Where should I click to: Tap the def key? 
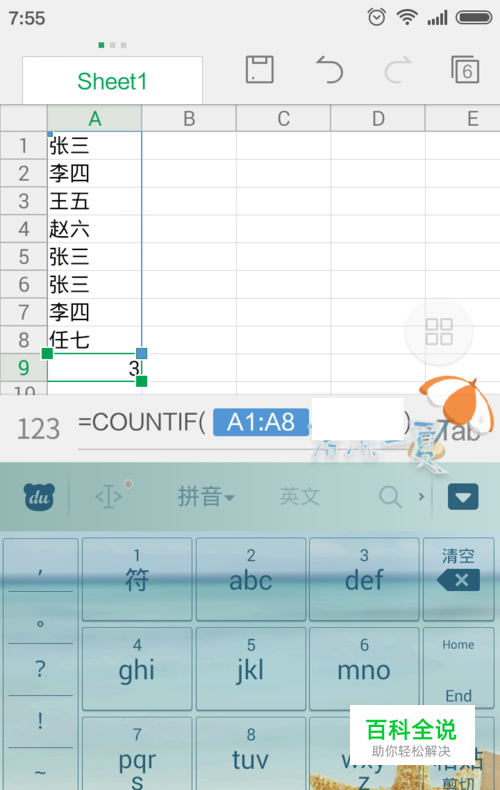tap(364, 578)
